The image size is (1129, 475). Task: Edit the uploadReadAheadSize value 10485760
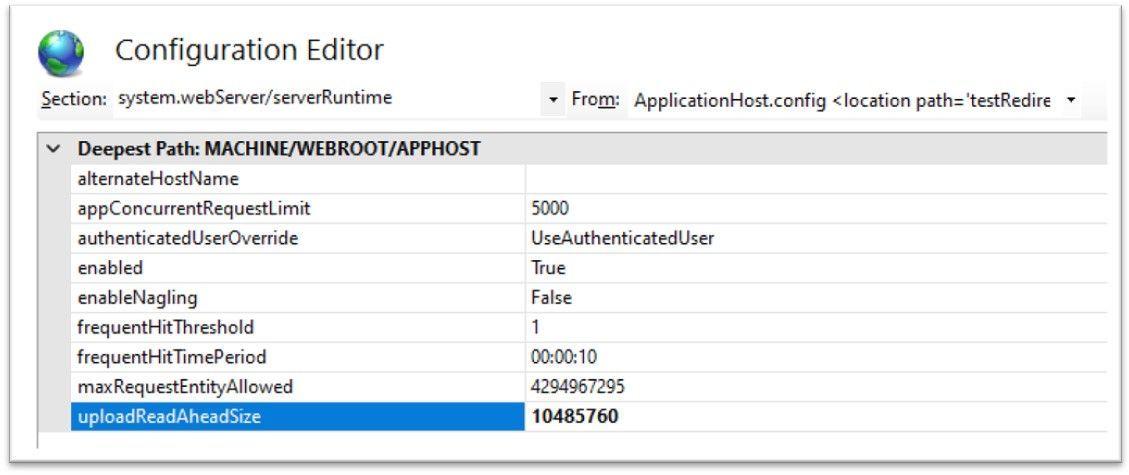click(574, 417)
